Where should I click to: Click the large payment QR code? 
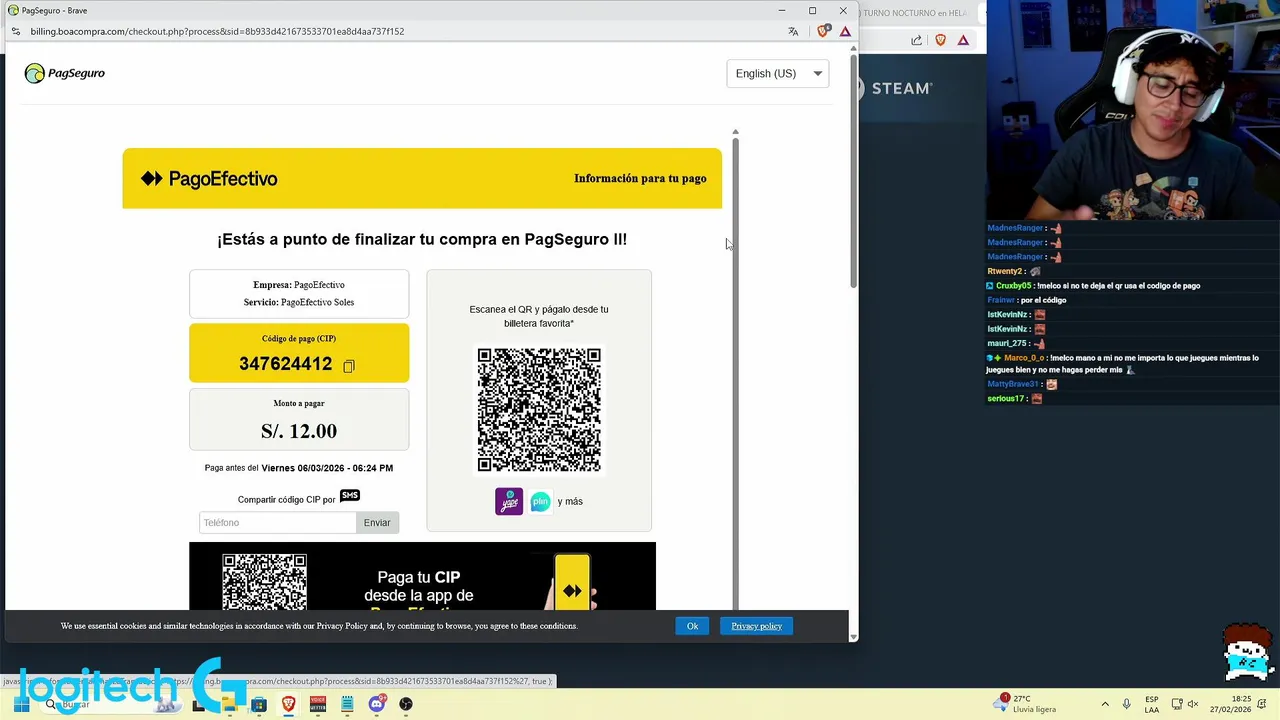point(539,410)
